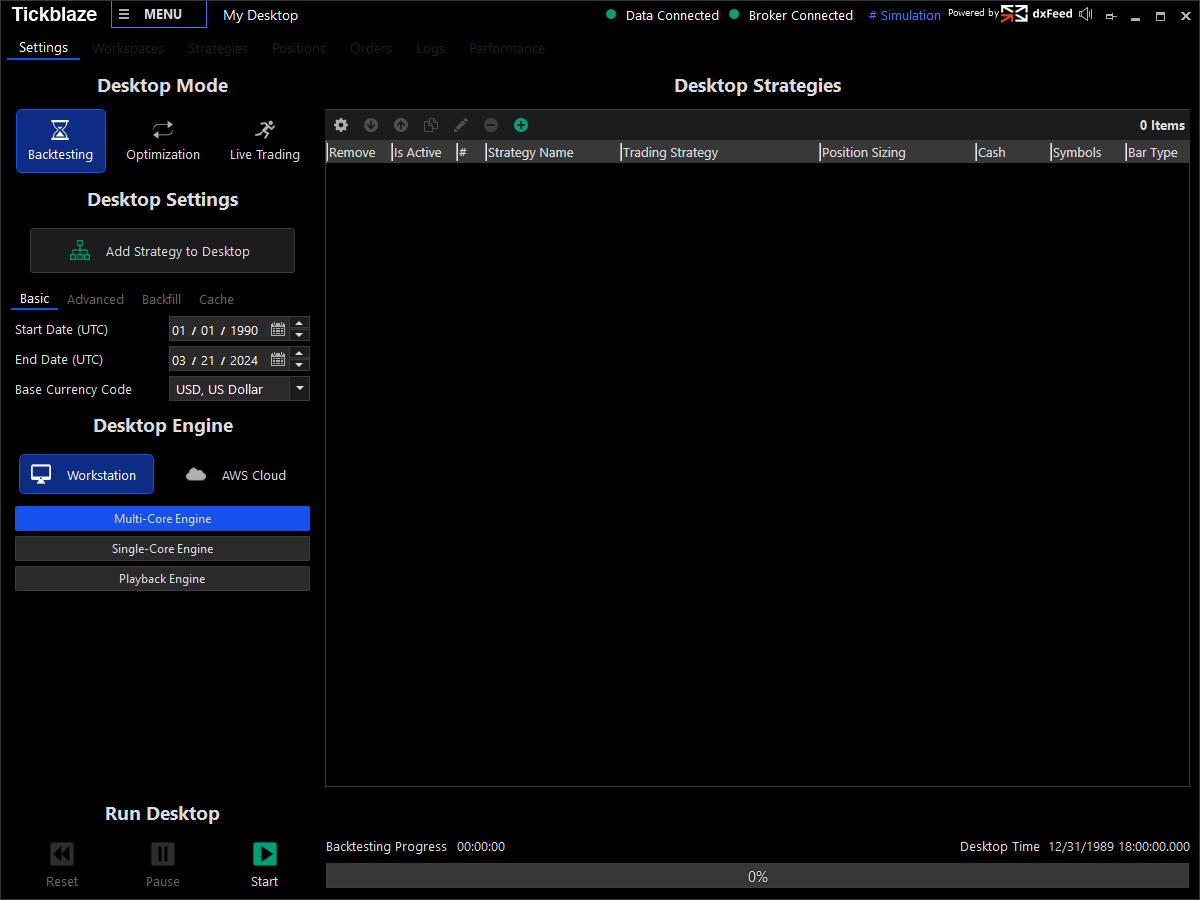
Task: Click the green add strategy plus icon
Action: click(520, 125)
